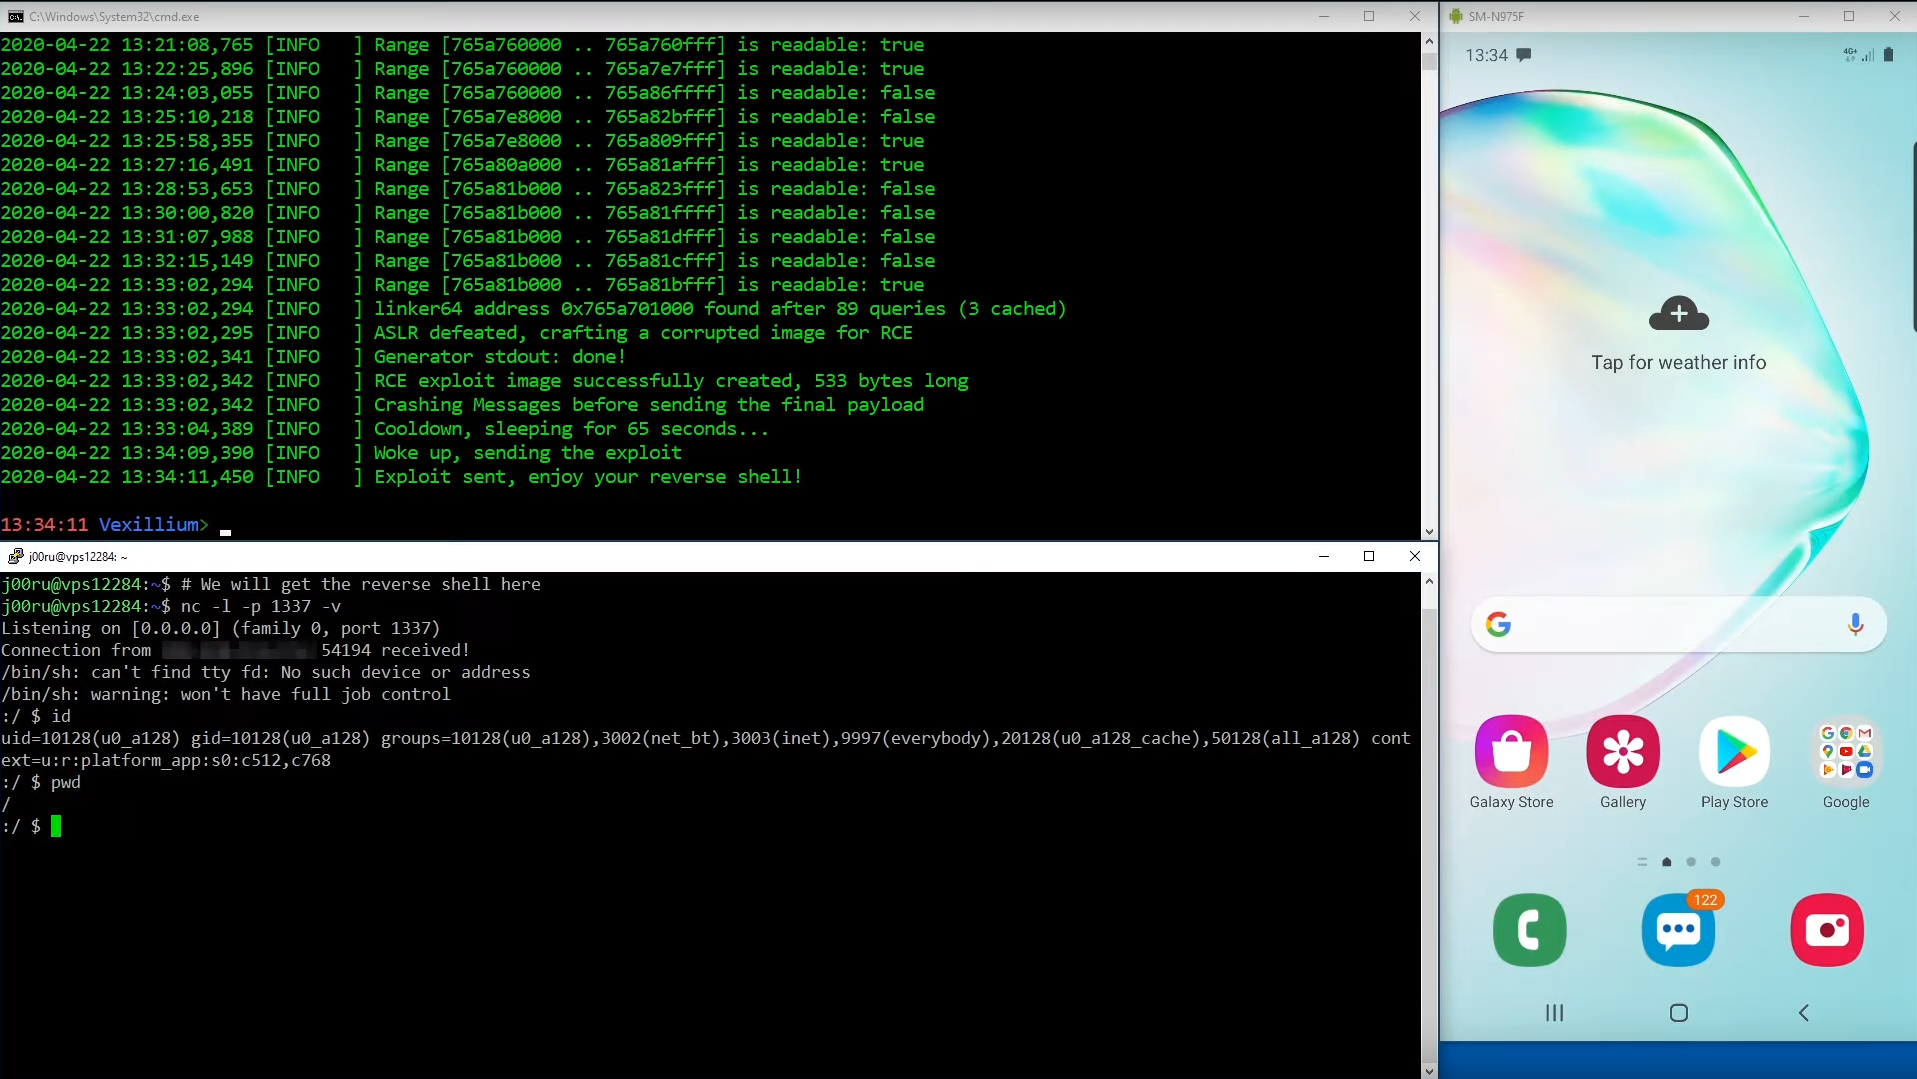
Task: Click SSH terminal scrollbar down arrow
Action: pyautogui.click(x=1429, y=1070)
